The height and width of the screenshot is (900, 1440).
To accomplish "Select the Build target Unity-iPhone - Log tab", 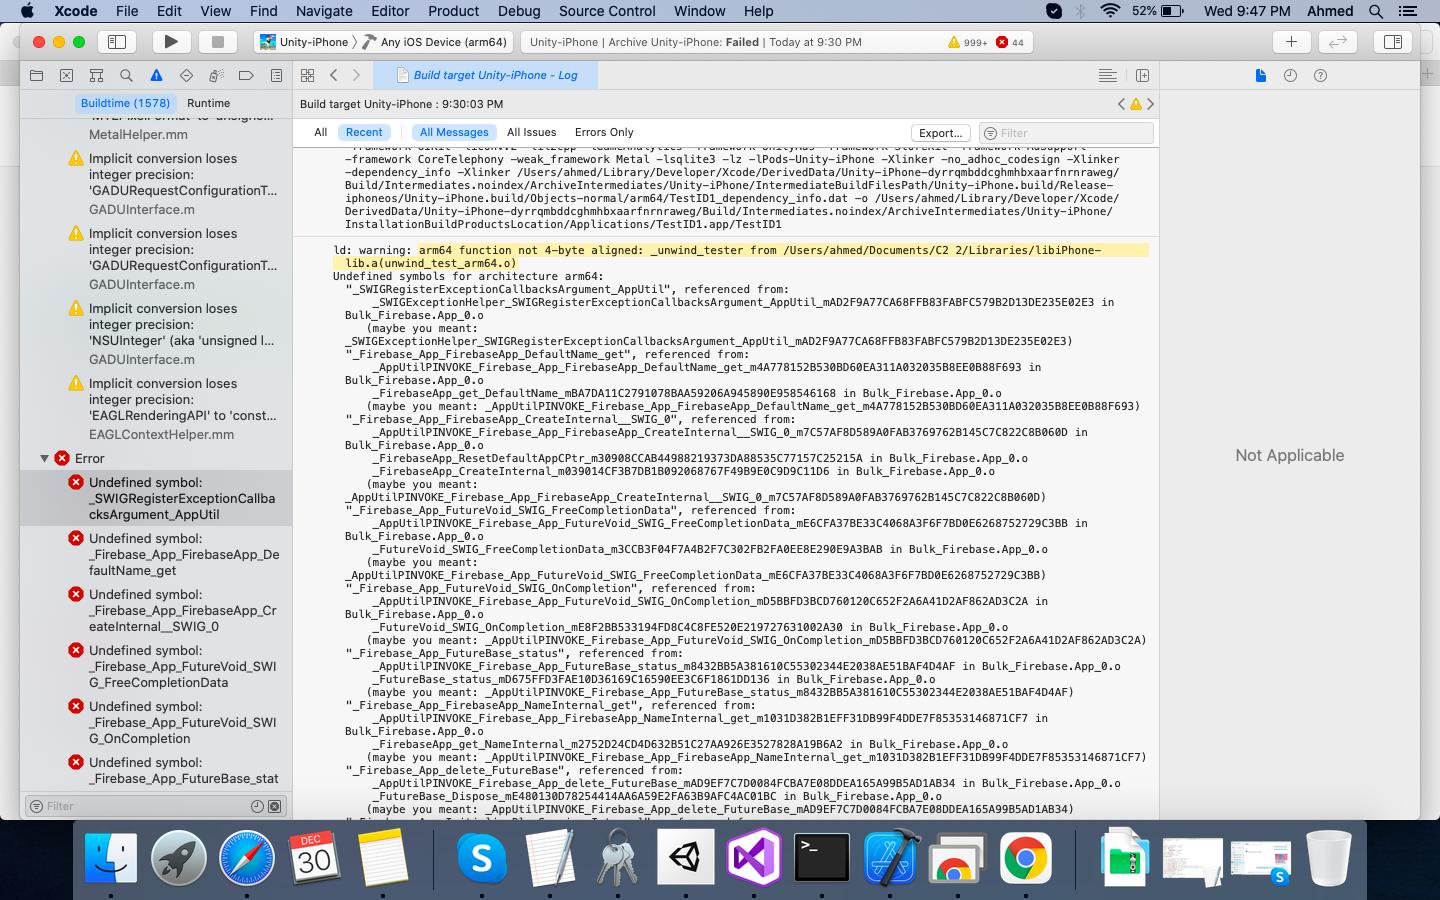I will [485, 75].
